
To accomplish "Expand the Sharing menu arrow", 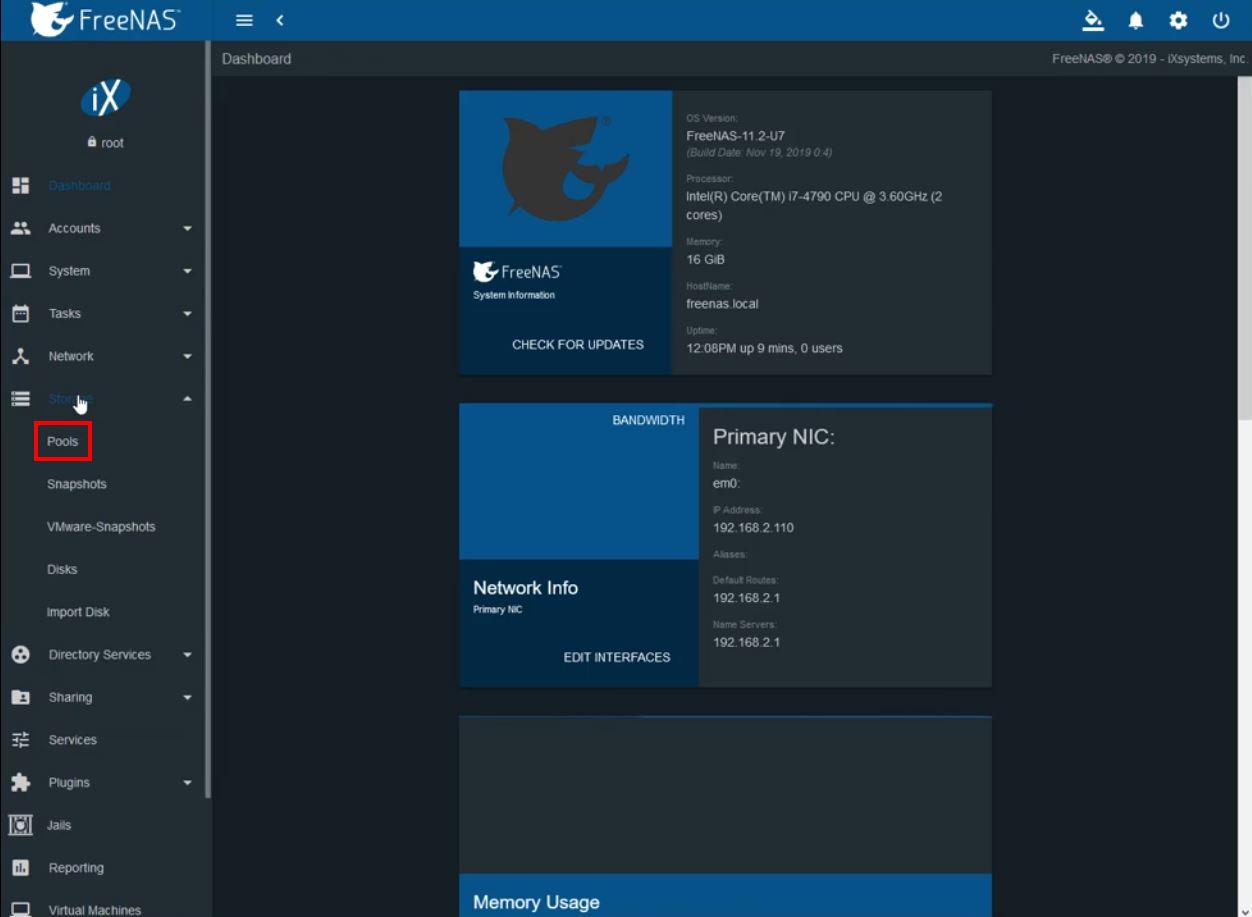I will click(187, 698).
